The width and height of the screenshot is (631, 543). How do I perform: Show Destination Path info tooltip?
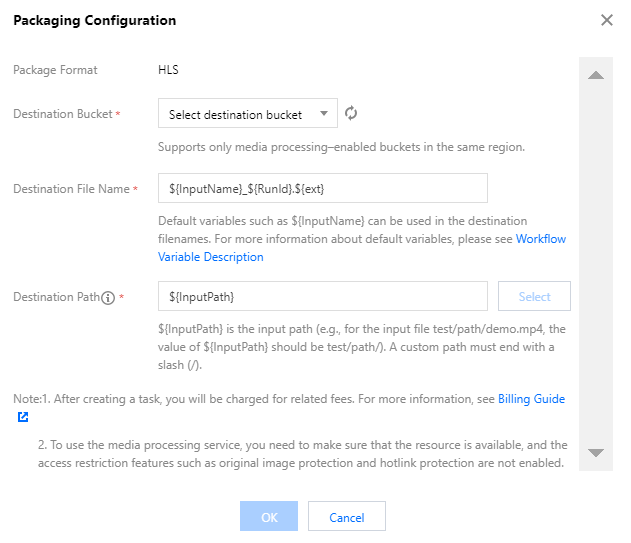(108, 297)
